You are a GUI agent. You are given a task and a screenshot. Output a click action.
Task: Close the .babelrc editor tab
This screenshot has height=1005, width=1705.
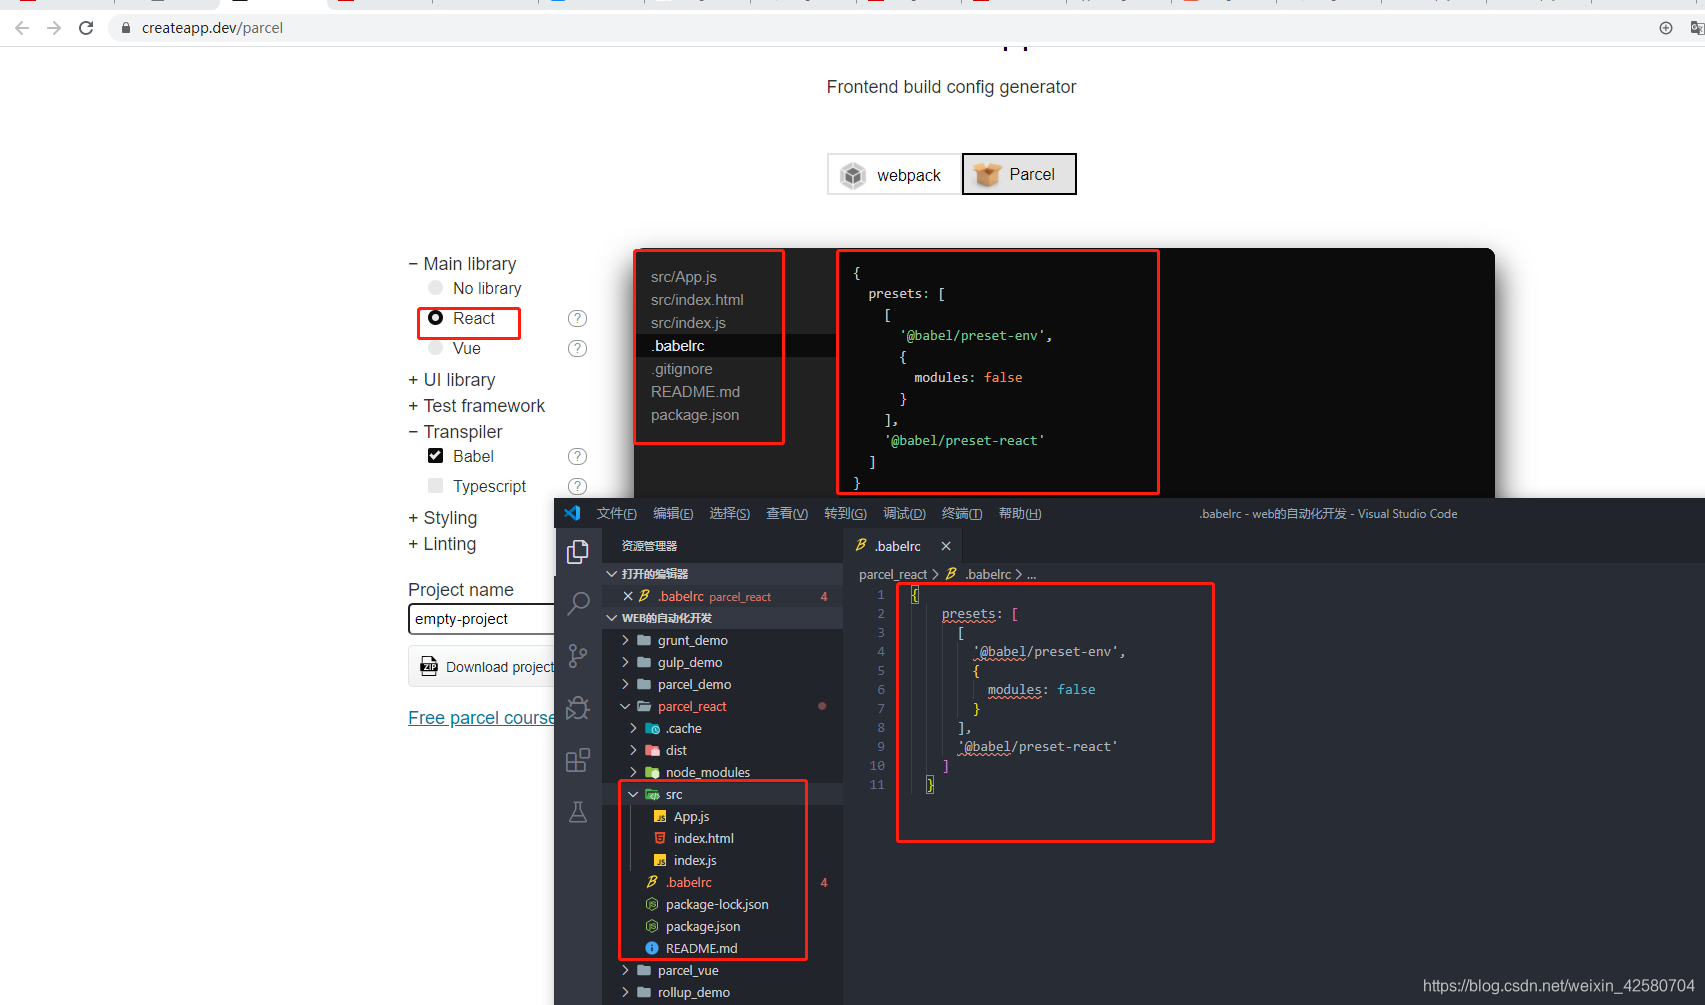point(946,546)
